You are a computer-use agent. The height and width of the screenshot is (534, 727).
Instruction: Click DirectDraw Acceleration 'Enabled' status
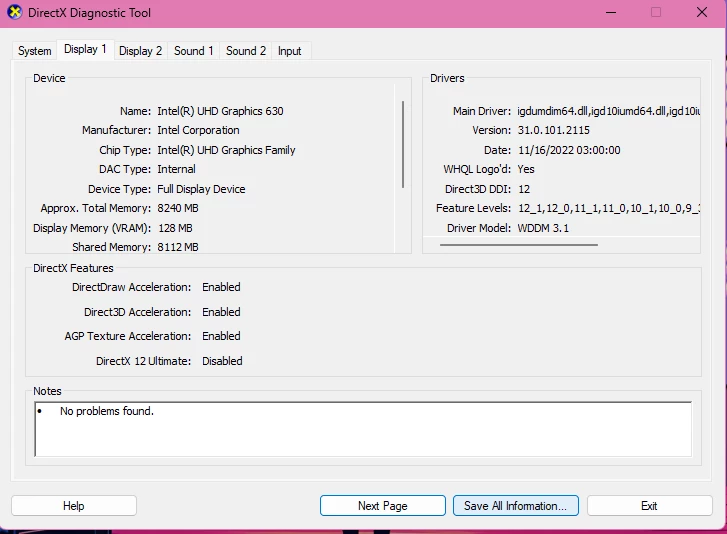(x=221, y=287)
